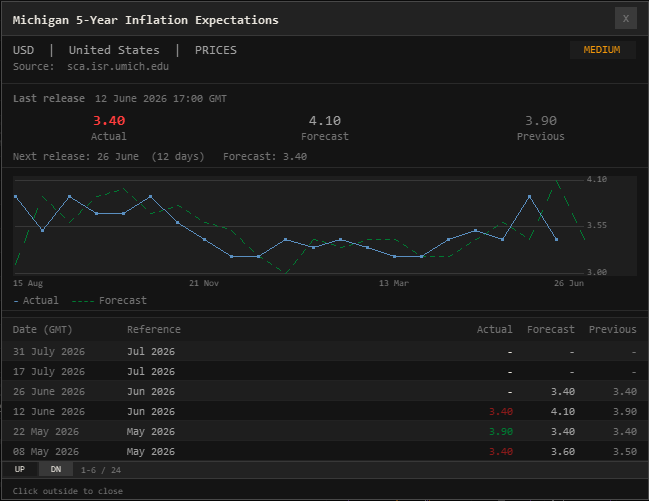Image resolution: width=649 pixels, height=501 pixels.
Task: Click the Next release: 26 June text
Action: pyautogui.click(x=76, y=157)
